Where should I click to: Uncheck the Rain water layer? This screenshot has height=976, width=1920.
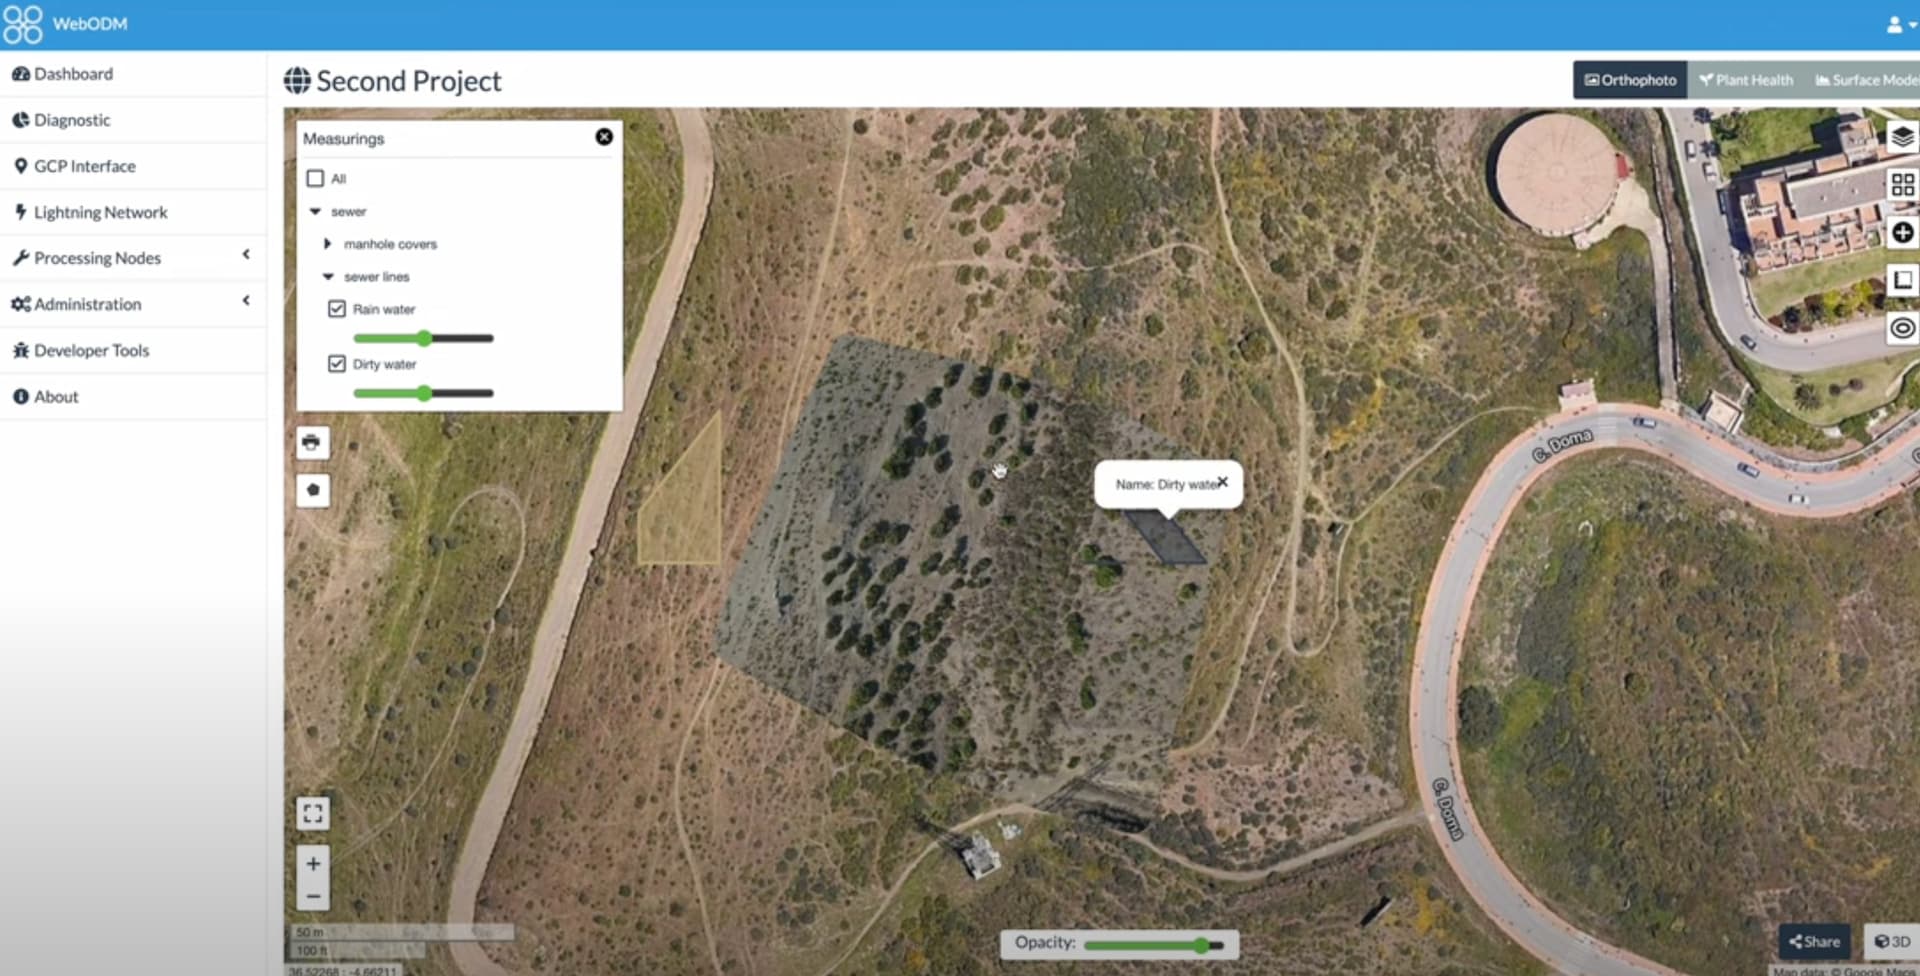click(336, 308)
